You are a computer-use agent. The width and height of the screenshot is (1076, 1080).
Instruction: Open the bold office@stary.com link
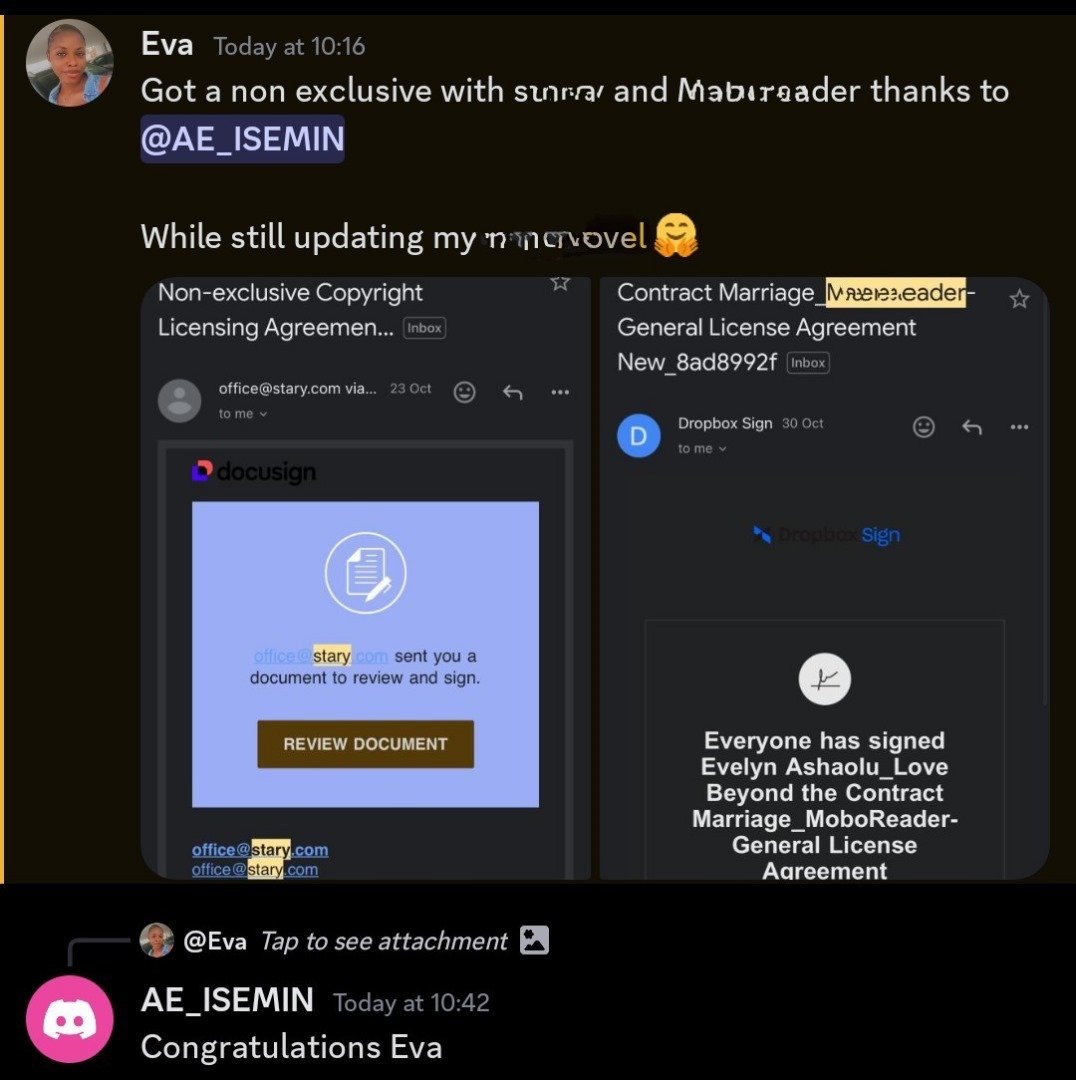click(x=260, y=849)
